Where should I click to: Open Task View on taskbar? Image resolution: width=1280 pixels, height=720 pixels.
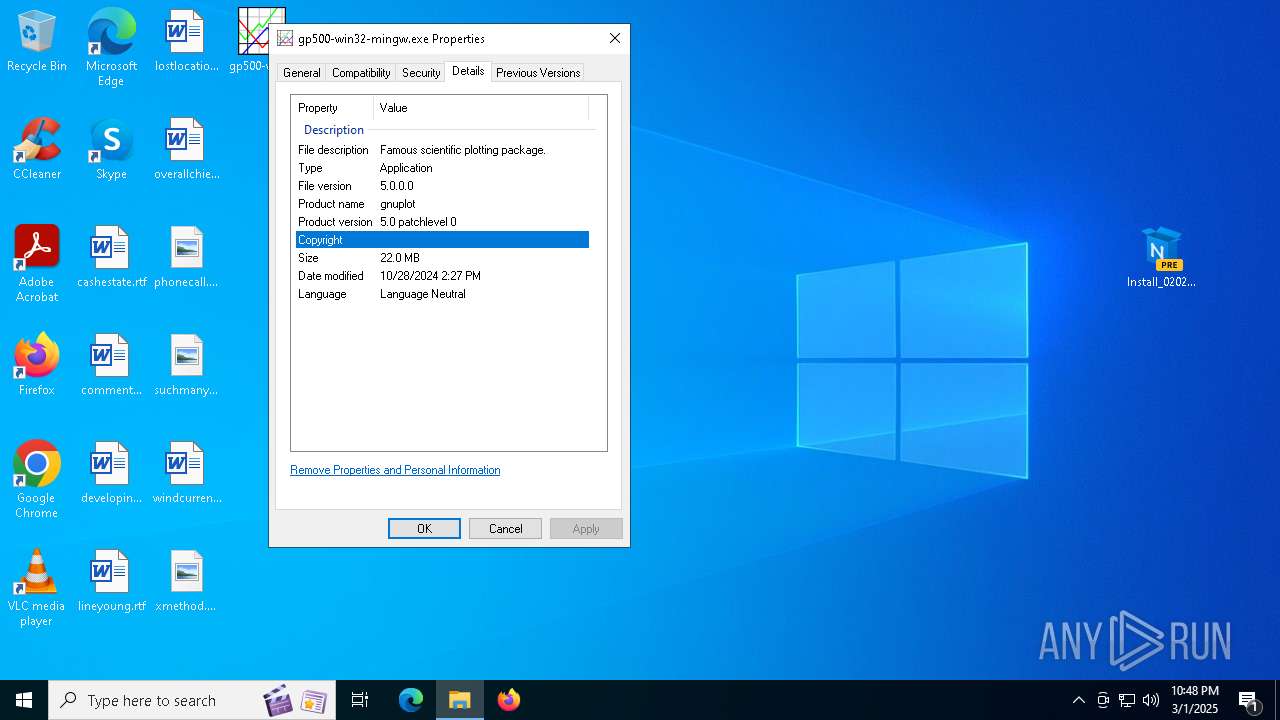tap(360, 700)
